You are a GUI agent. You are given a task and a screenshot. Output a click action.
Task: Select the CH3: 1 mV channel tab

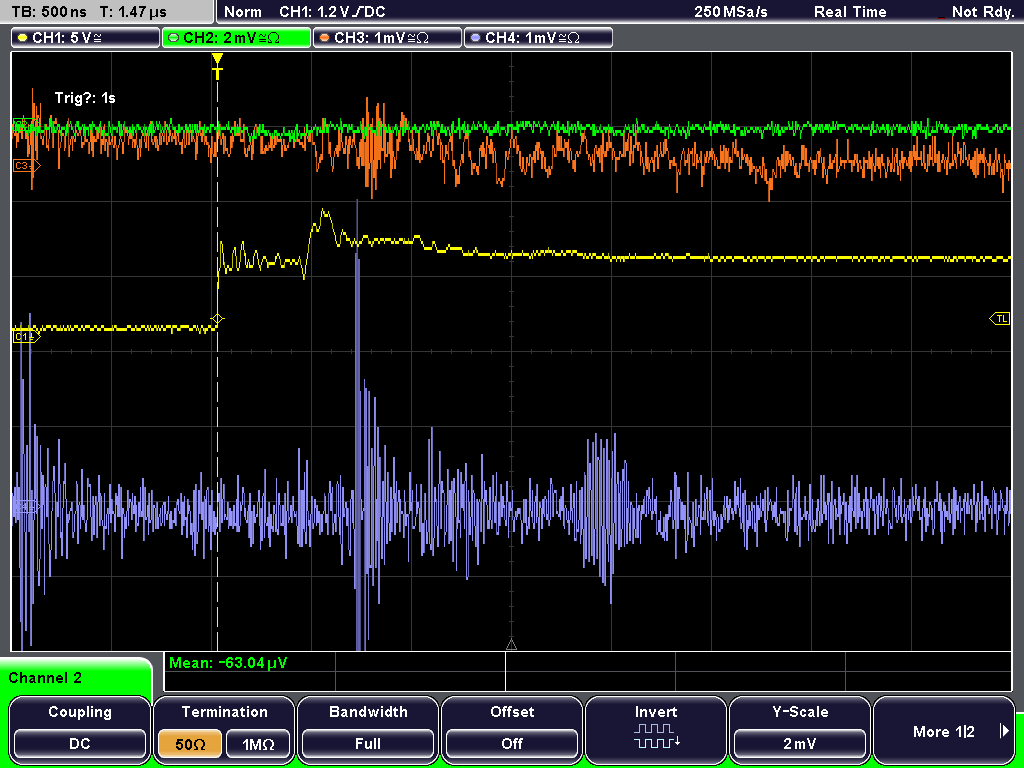(x=387, y=38)
